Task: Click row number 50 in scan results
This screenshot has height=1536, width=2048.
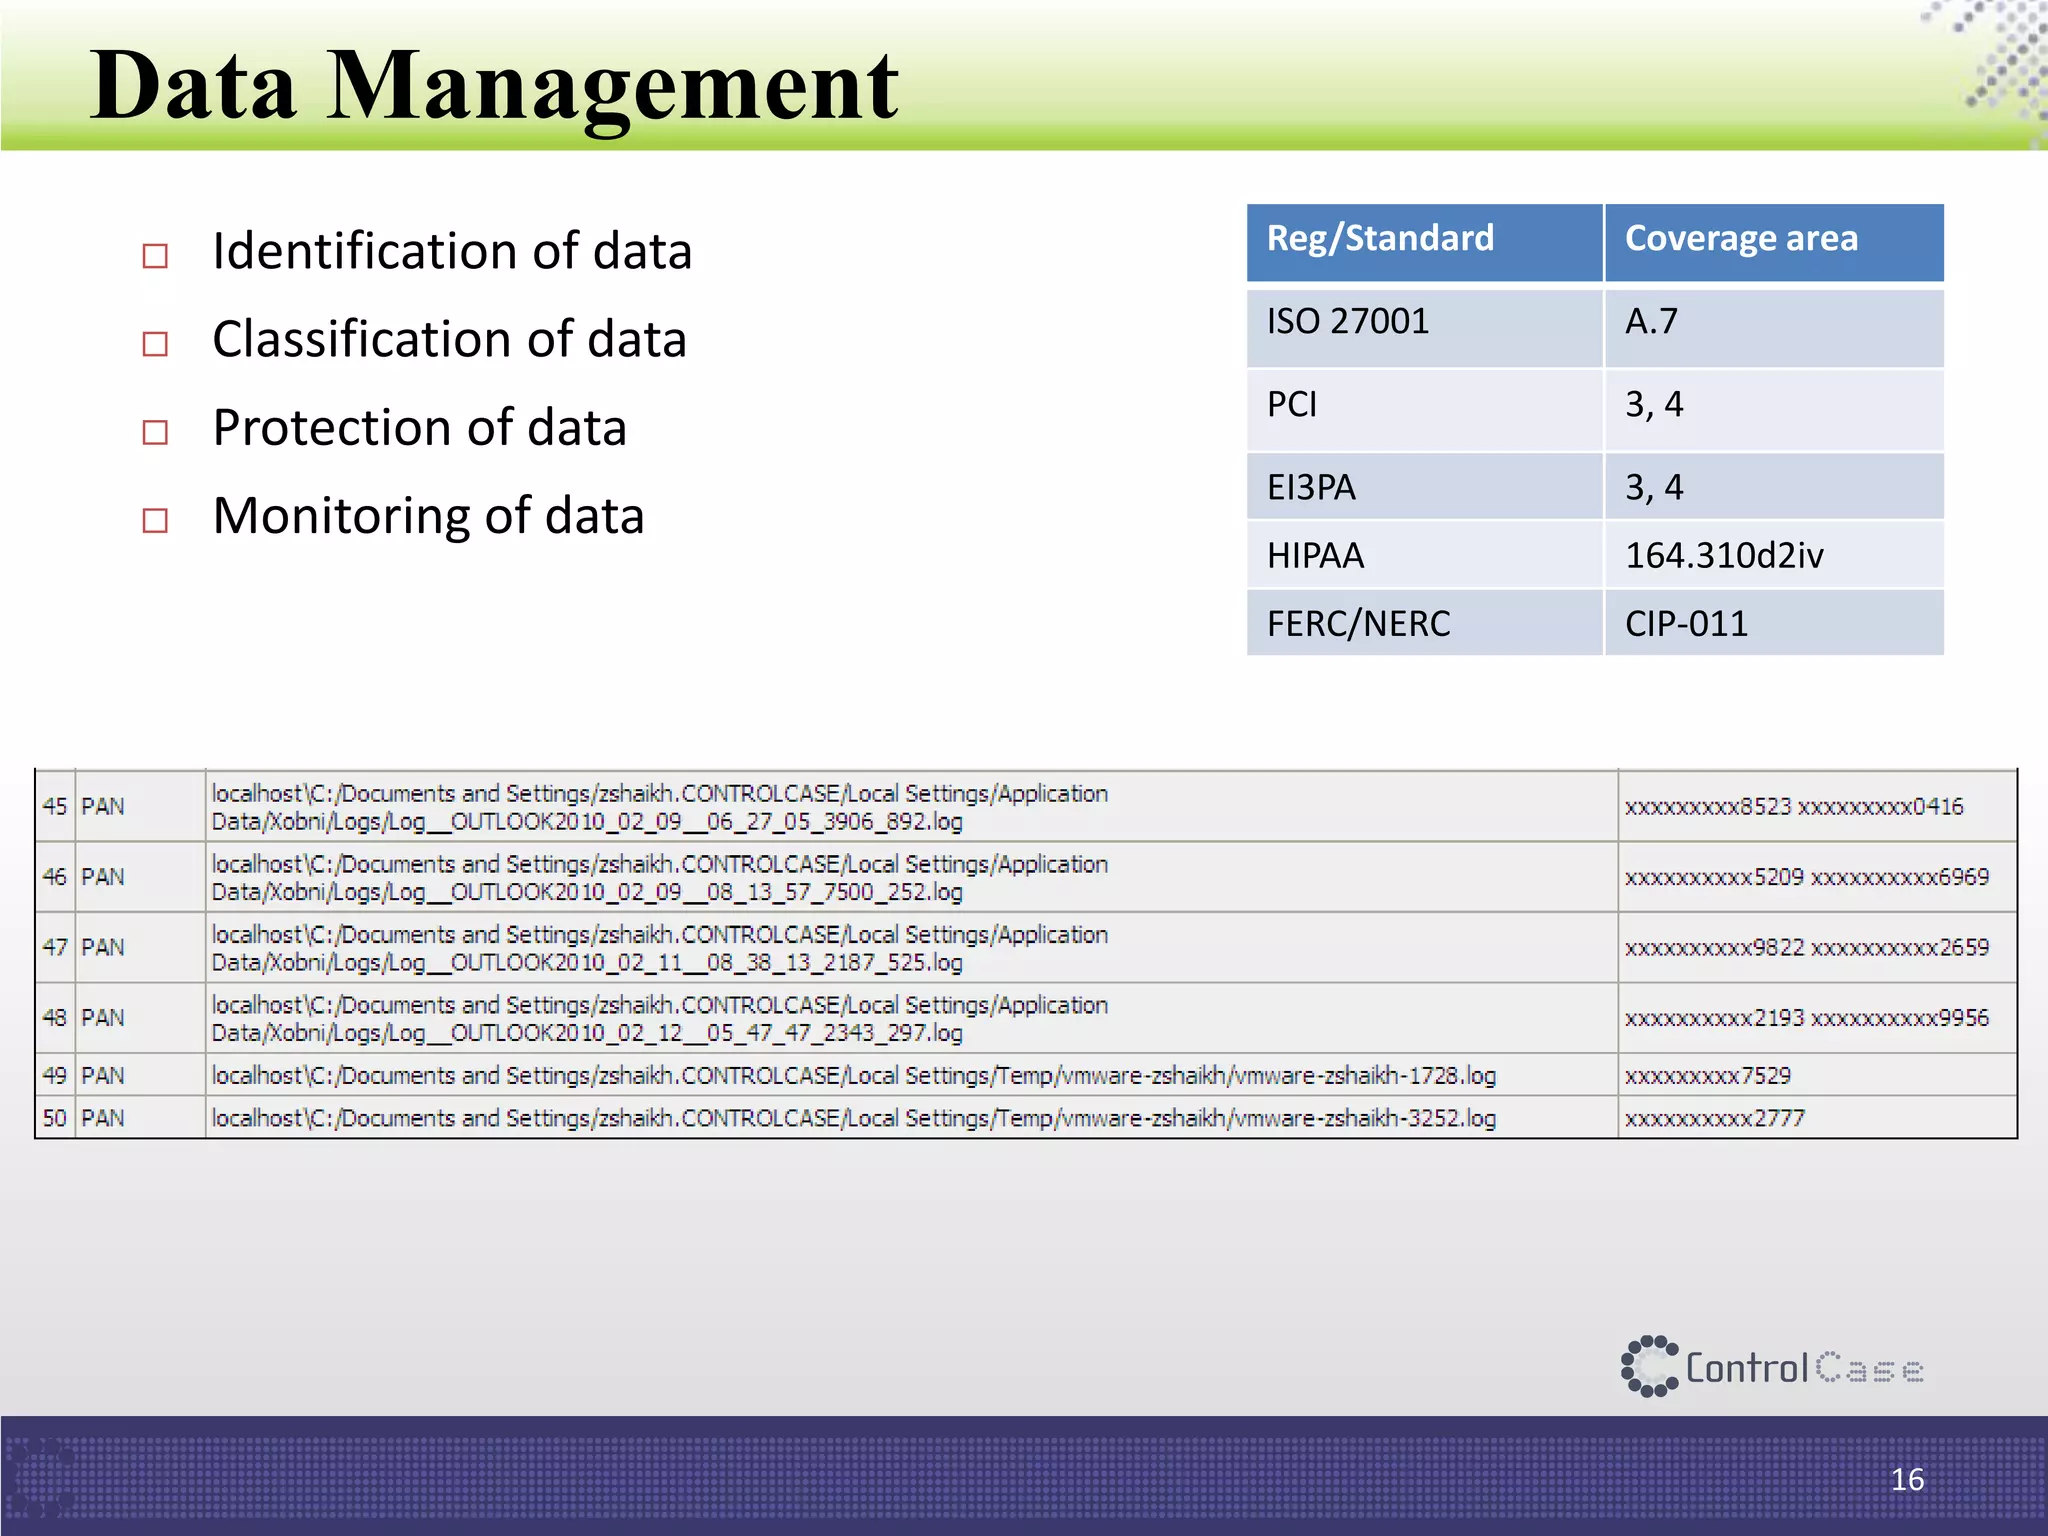Action: 55,1118
